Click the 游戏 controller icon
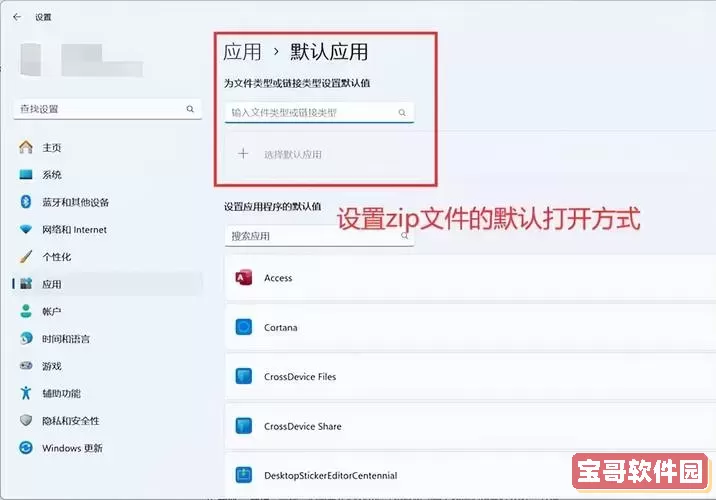 tap(26, 366)
